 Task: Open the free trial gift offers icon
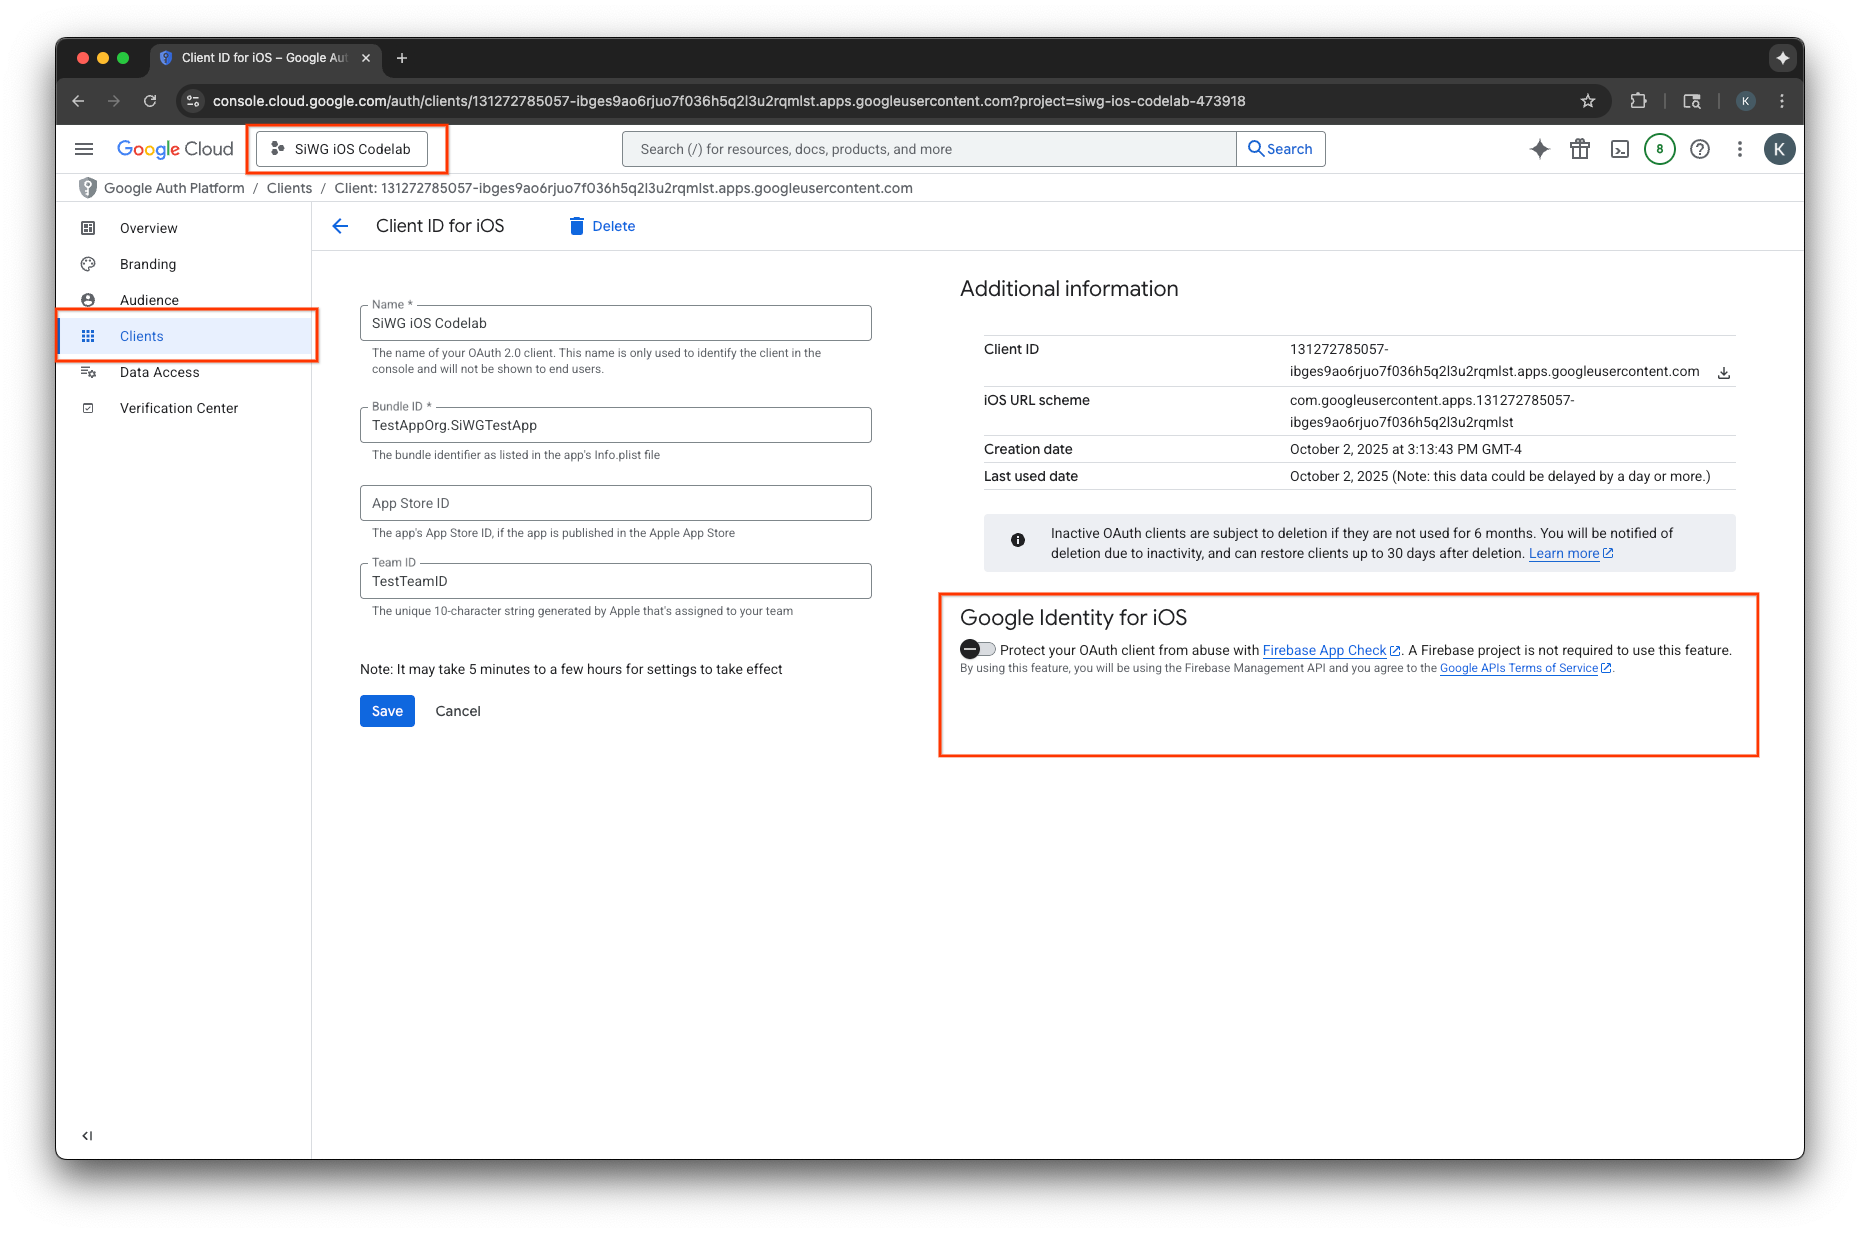coord(1580,149)
